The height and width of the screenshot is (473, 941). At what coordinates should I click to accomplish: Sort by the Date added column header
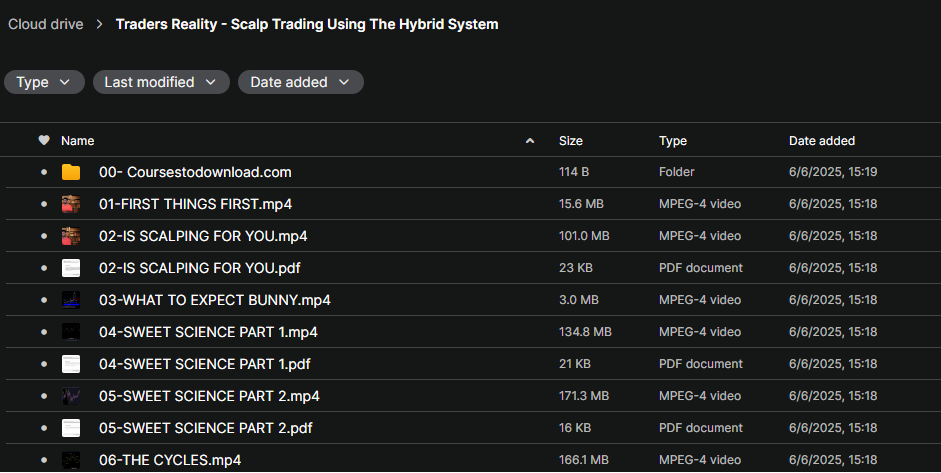pos(822,140)
